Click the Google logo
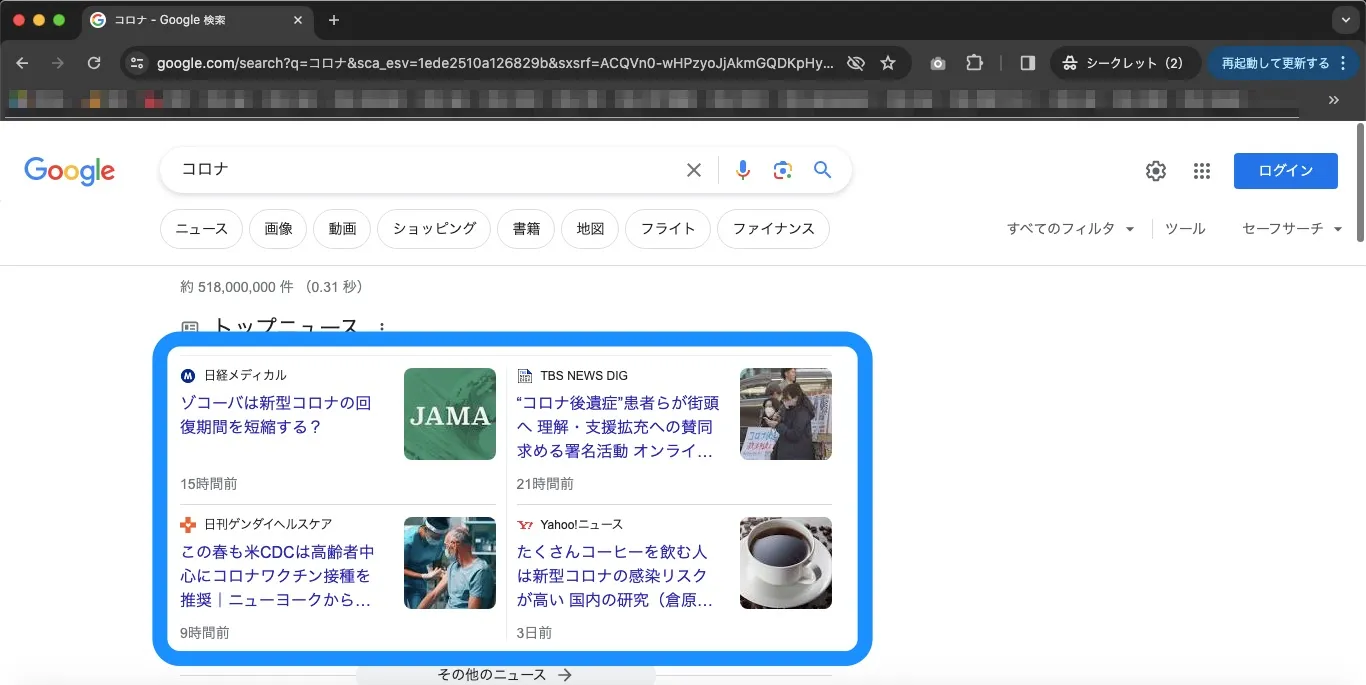Viewport: 1366px width, 685px height. point(70,171)
